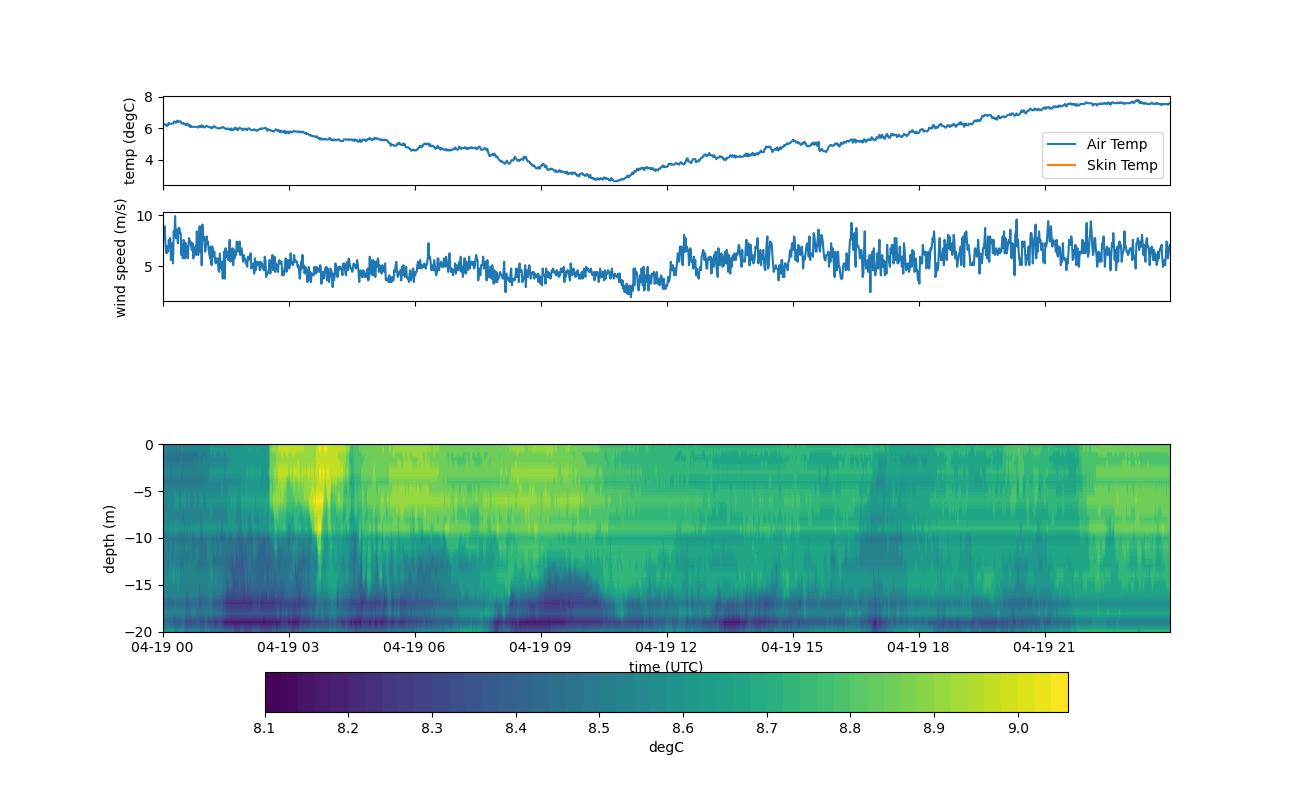The image size is (1300, 800).
Task: Click the time (UTC) axis label
Action: click(666, 667)
